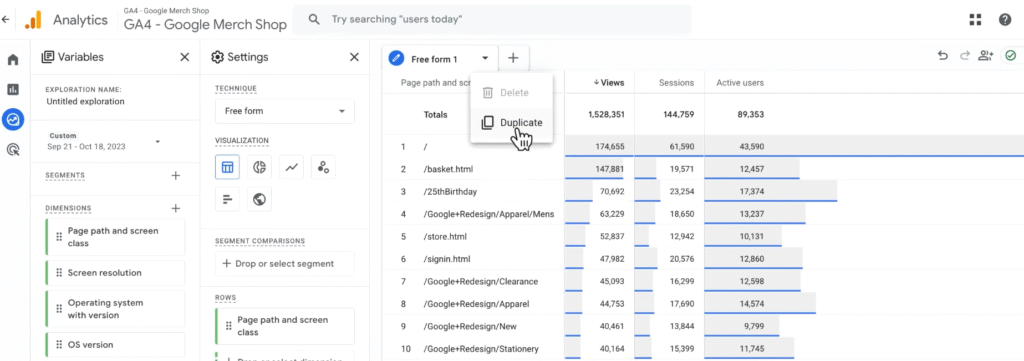Click the 1,528,351 total views value
Screen dimensions: 1024x361
coord(607,114)
